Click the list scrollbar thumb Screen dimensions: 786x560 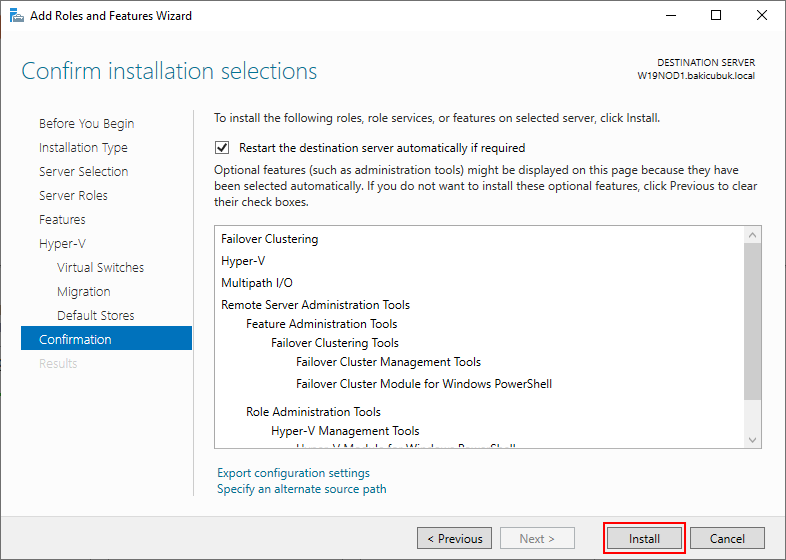click(752, 321)
